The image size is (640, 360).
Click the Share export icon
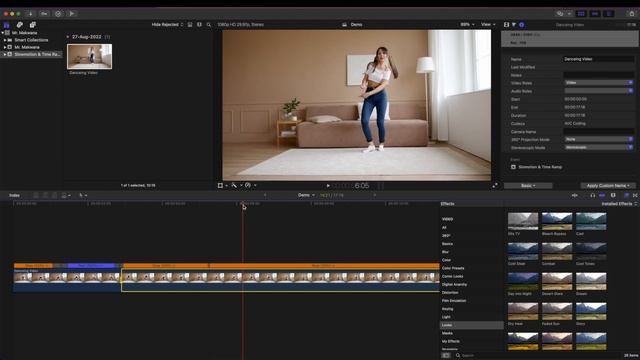click(x=632, y=13)
